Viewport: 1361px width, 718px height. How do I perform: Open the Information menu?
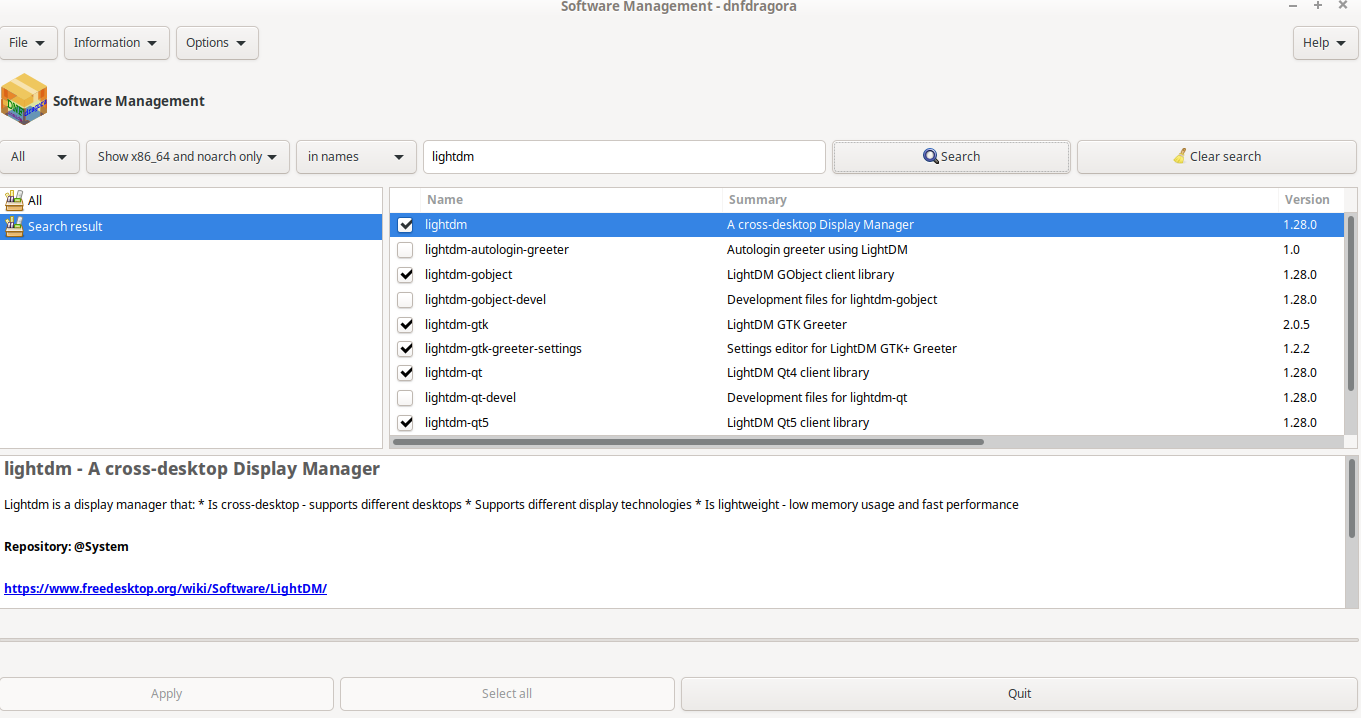coord(116,43)
